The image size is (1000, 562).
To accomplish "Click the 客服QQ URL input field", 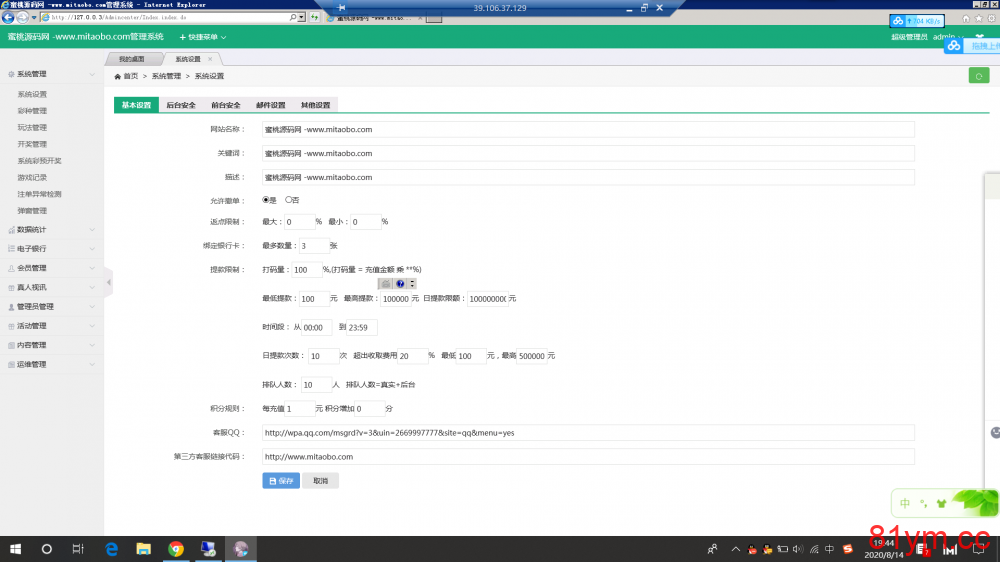I will [x=588, y=433].
